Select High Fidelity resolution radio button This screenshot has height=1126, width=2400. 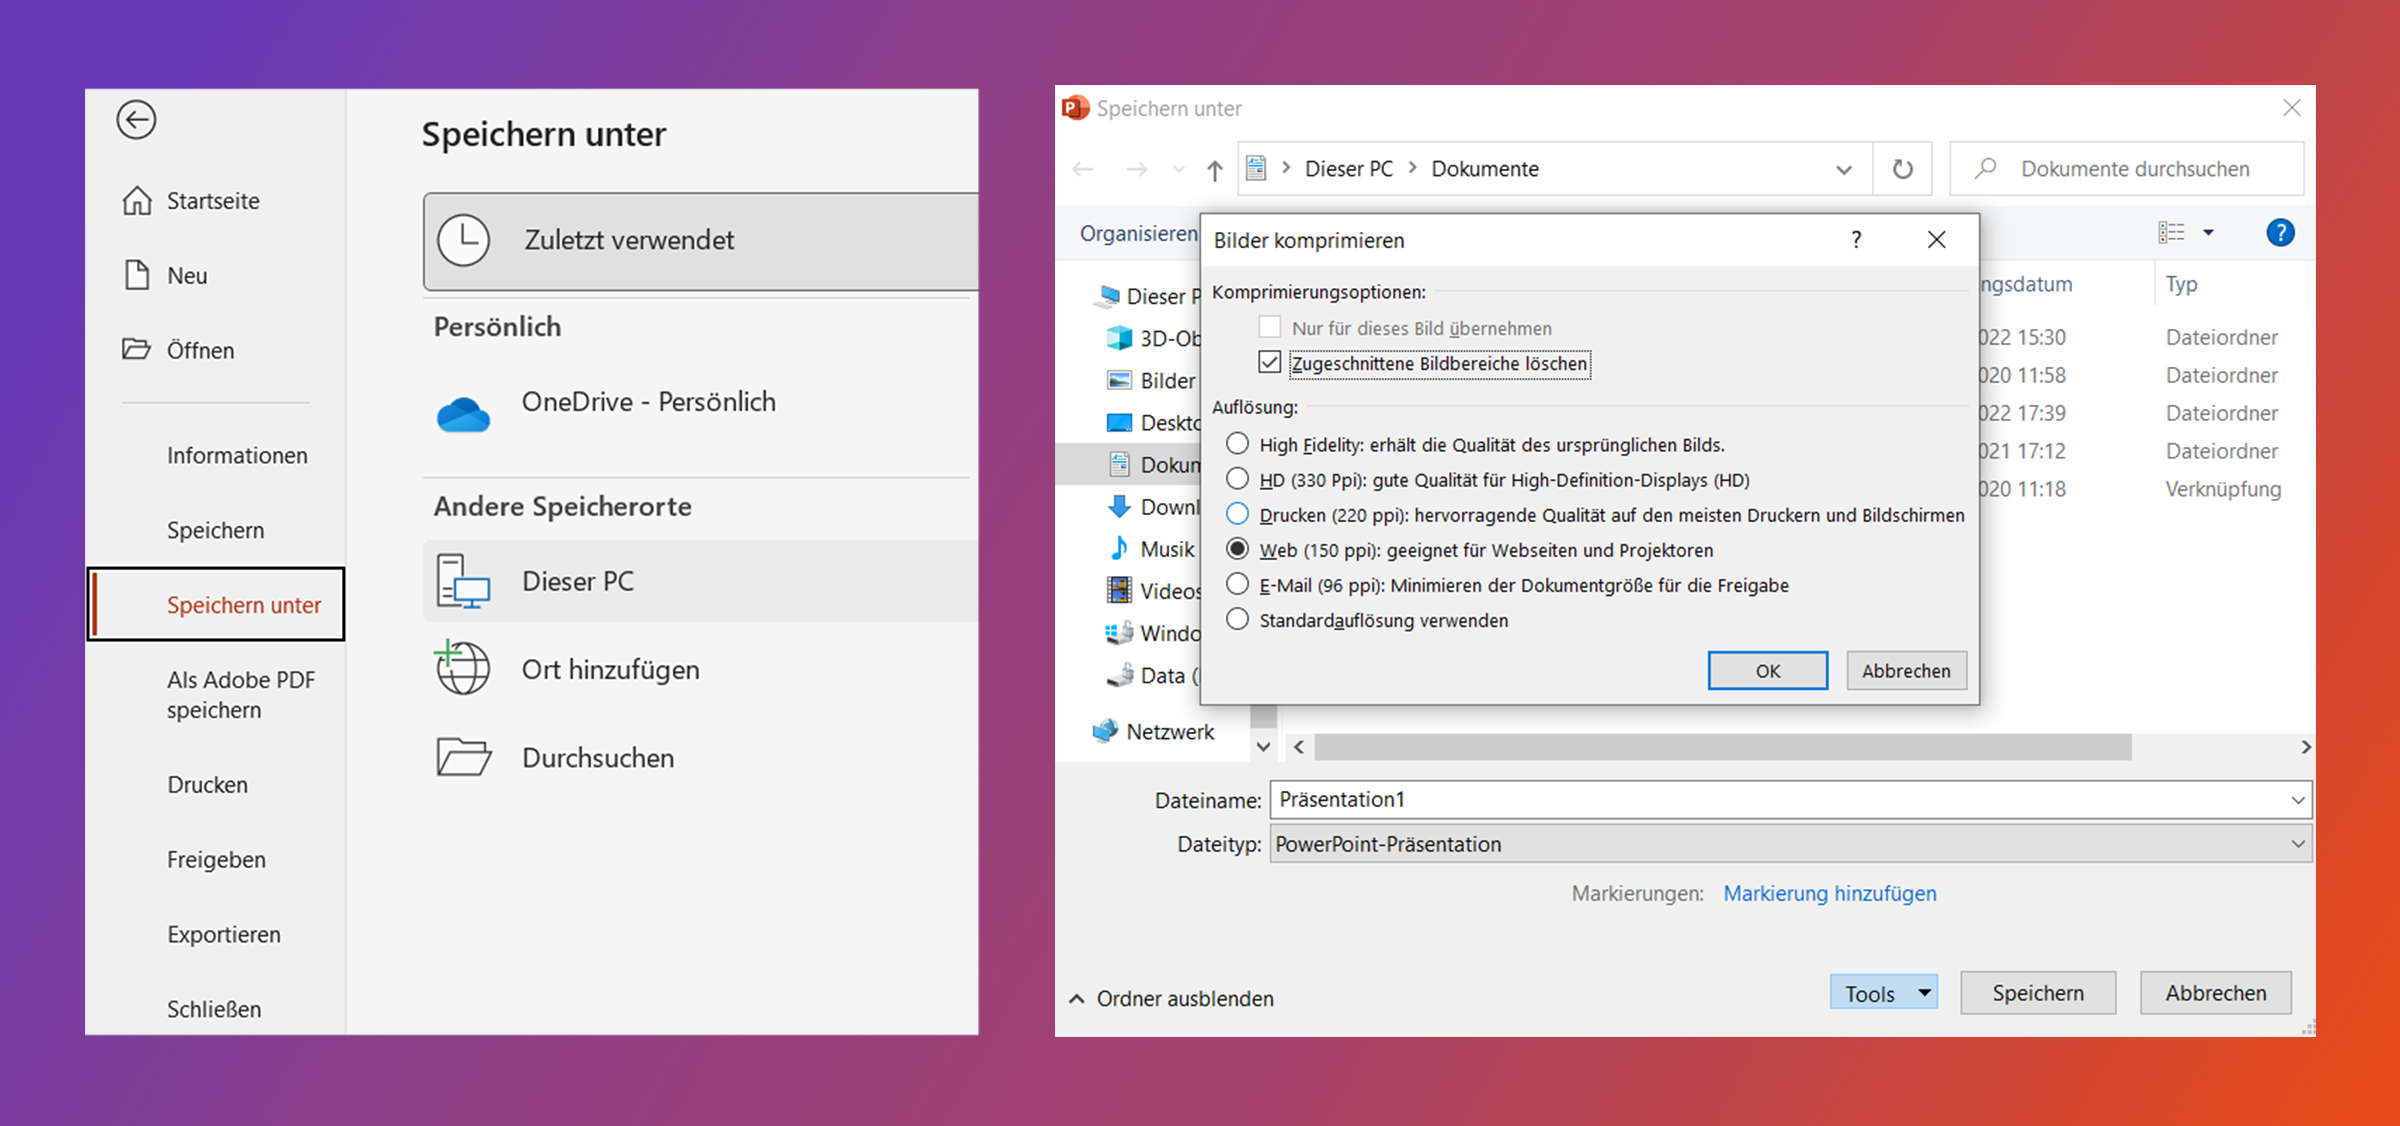[x=1238, y=444]
